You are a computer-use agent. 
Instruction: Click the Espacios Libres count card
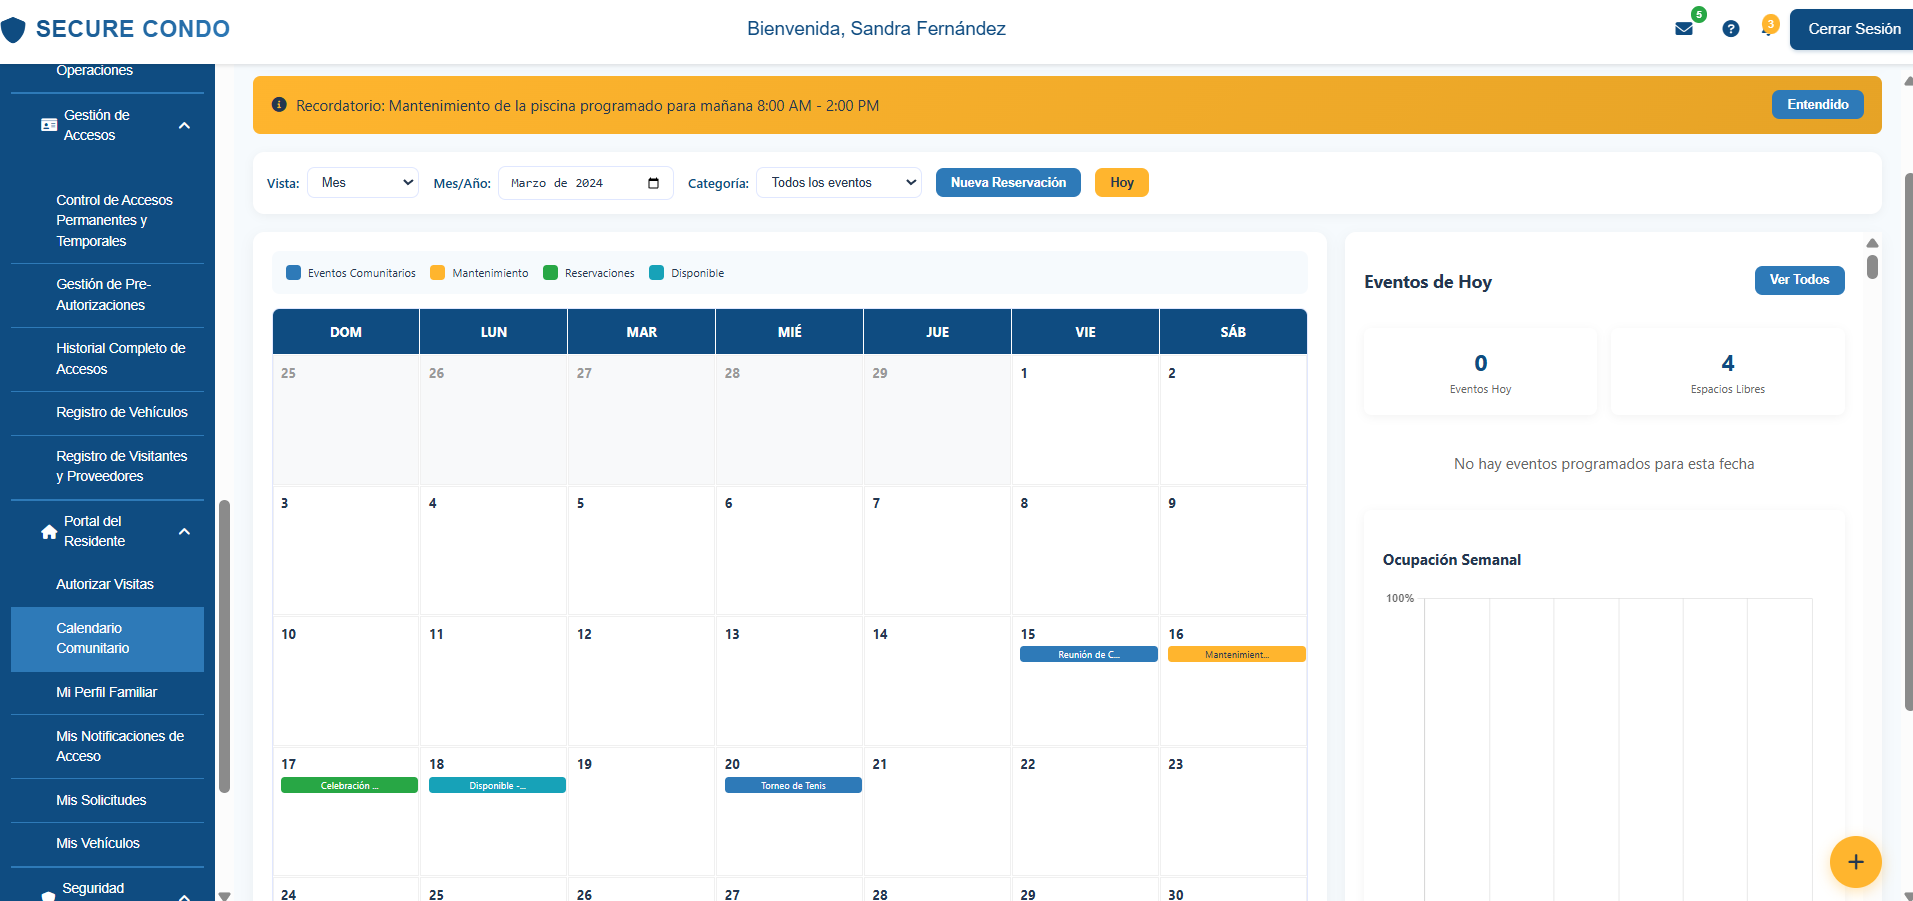(1727, 372)
